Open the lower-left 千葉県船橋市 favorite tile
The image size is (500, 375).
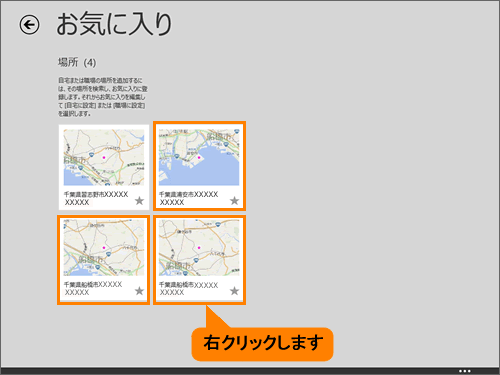tap(104, 260)
